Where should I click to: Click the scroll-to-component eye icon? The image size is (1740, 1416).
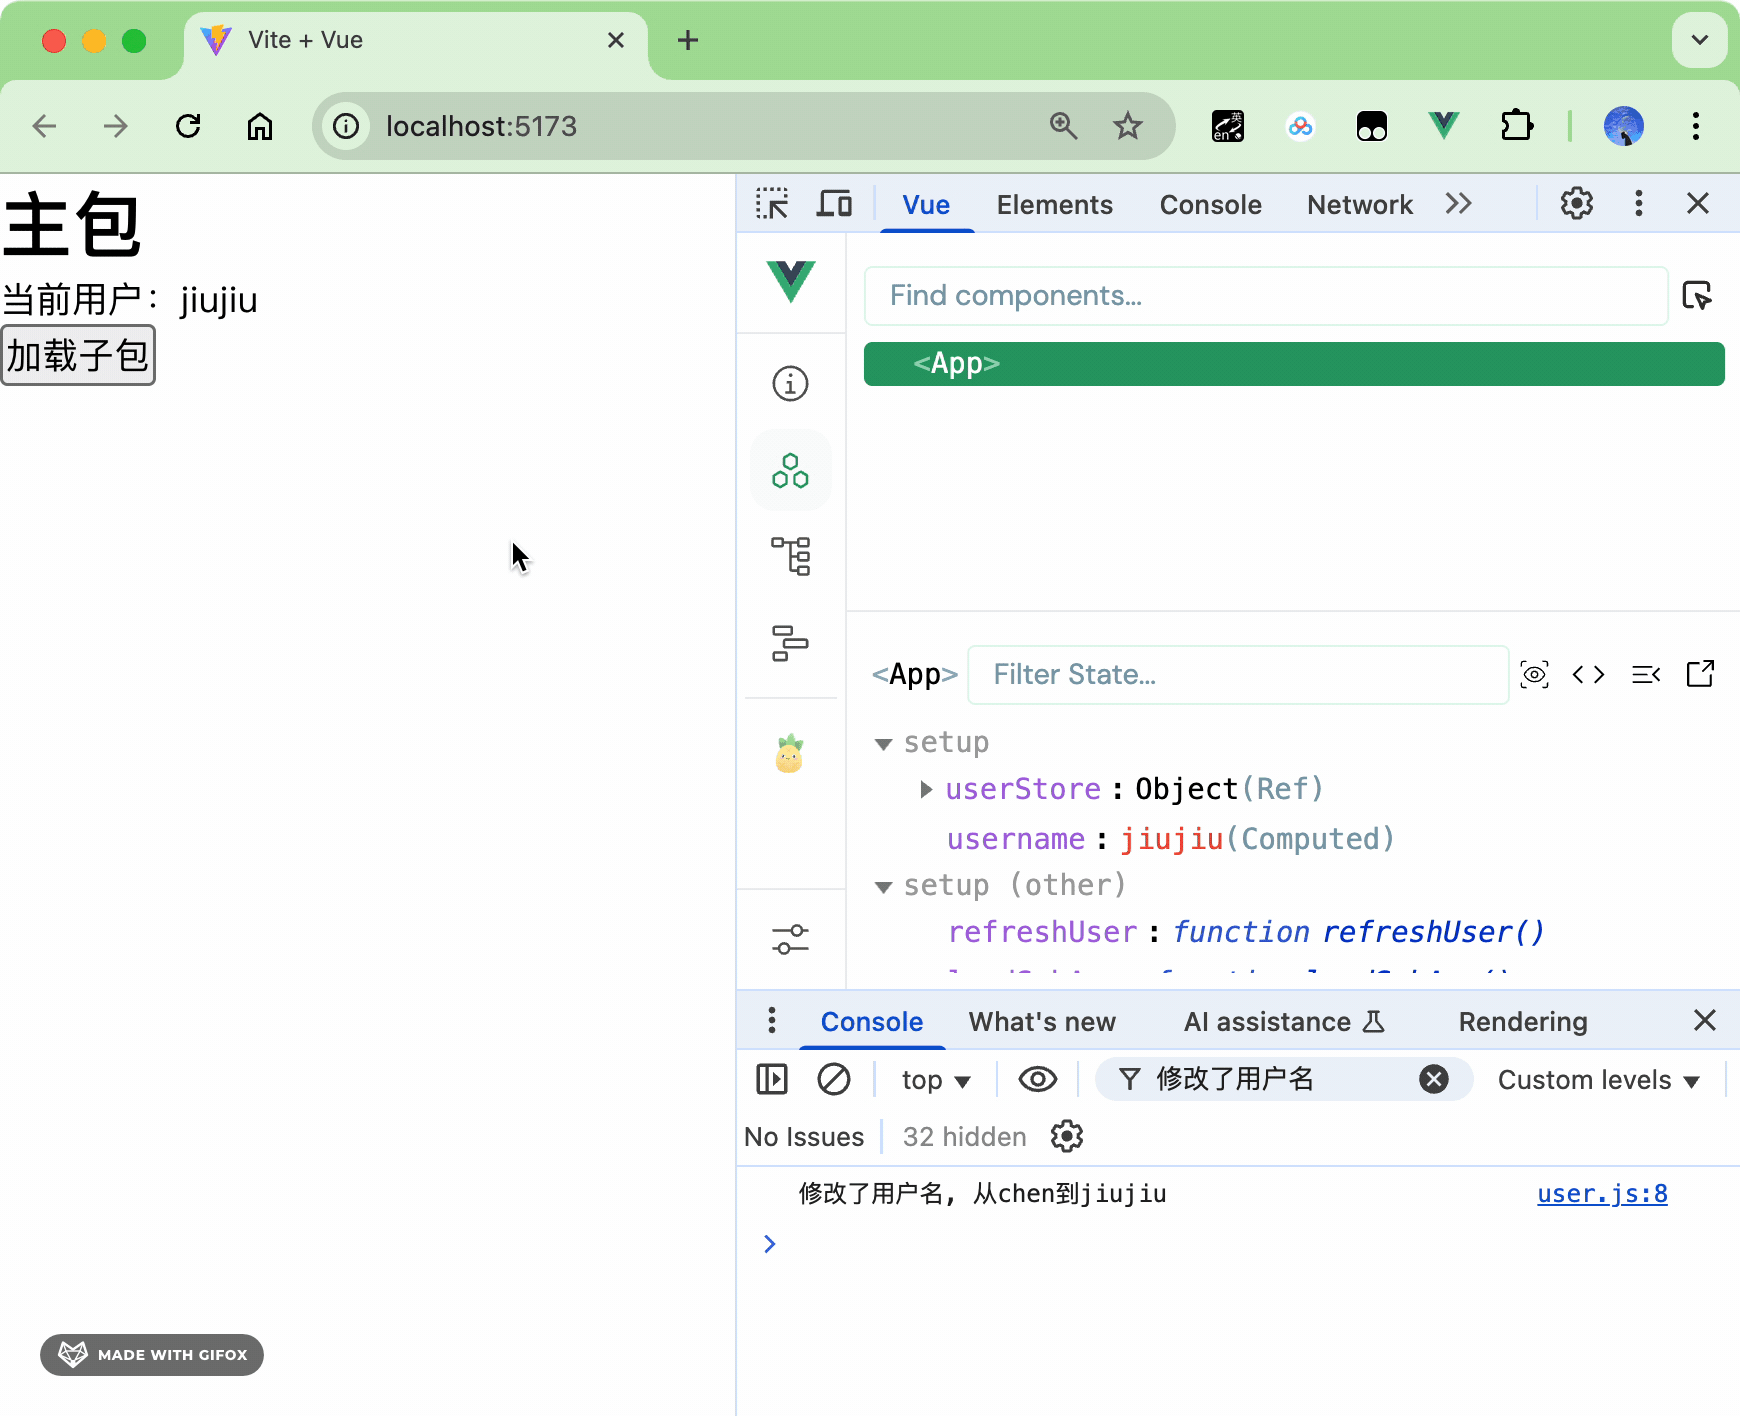[1535, 674]
